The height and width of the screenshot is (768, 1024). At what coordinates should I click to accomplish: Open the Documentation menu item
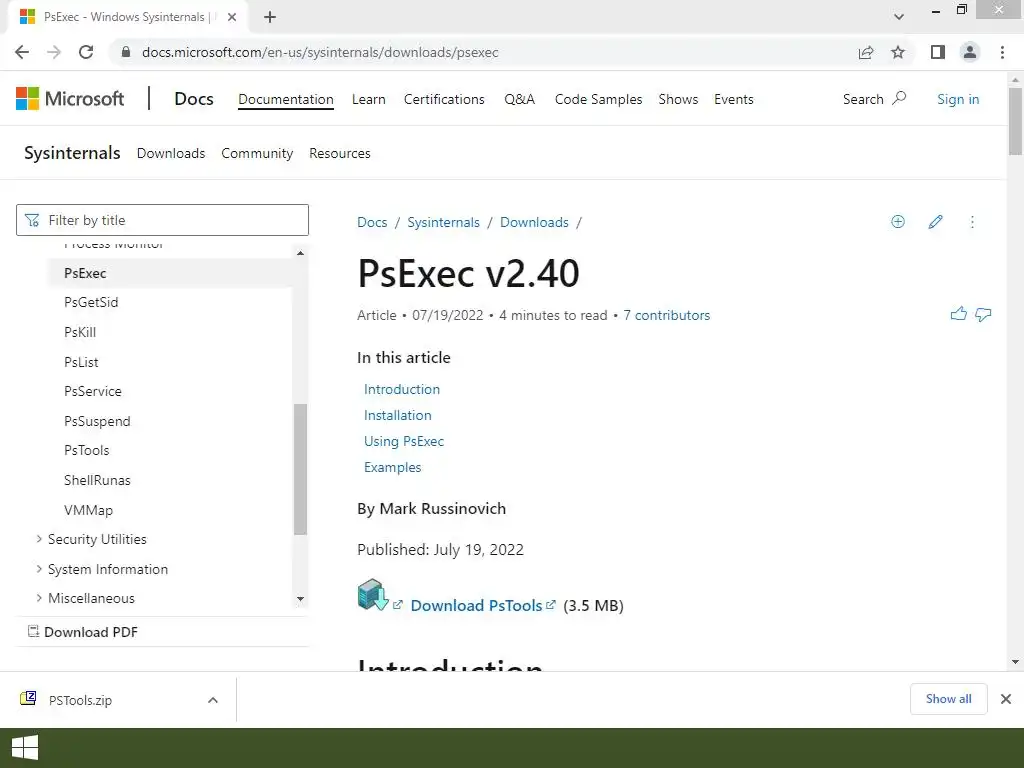coord(285,99)
